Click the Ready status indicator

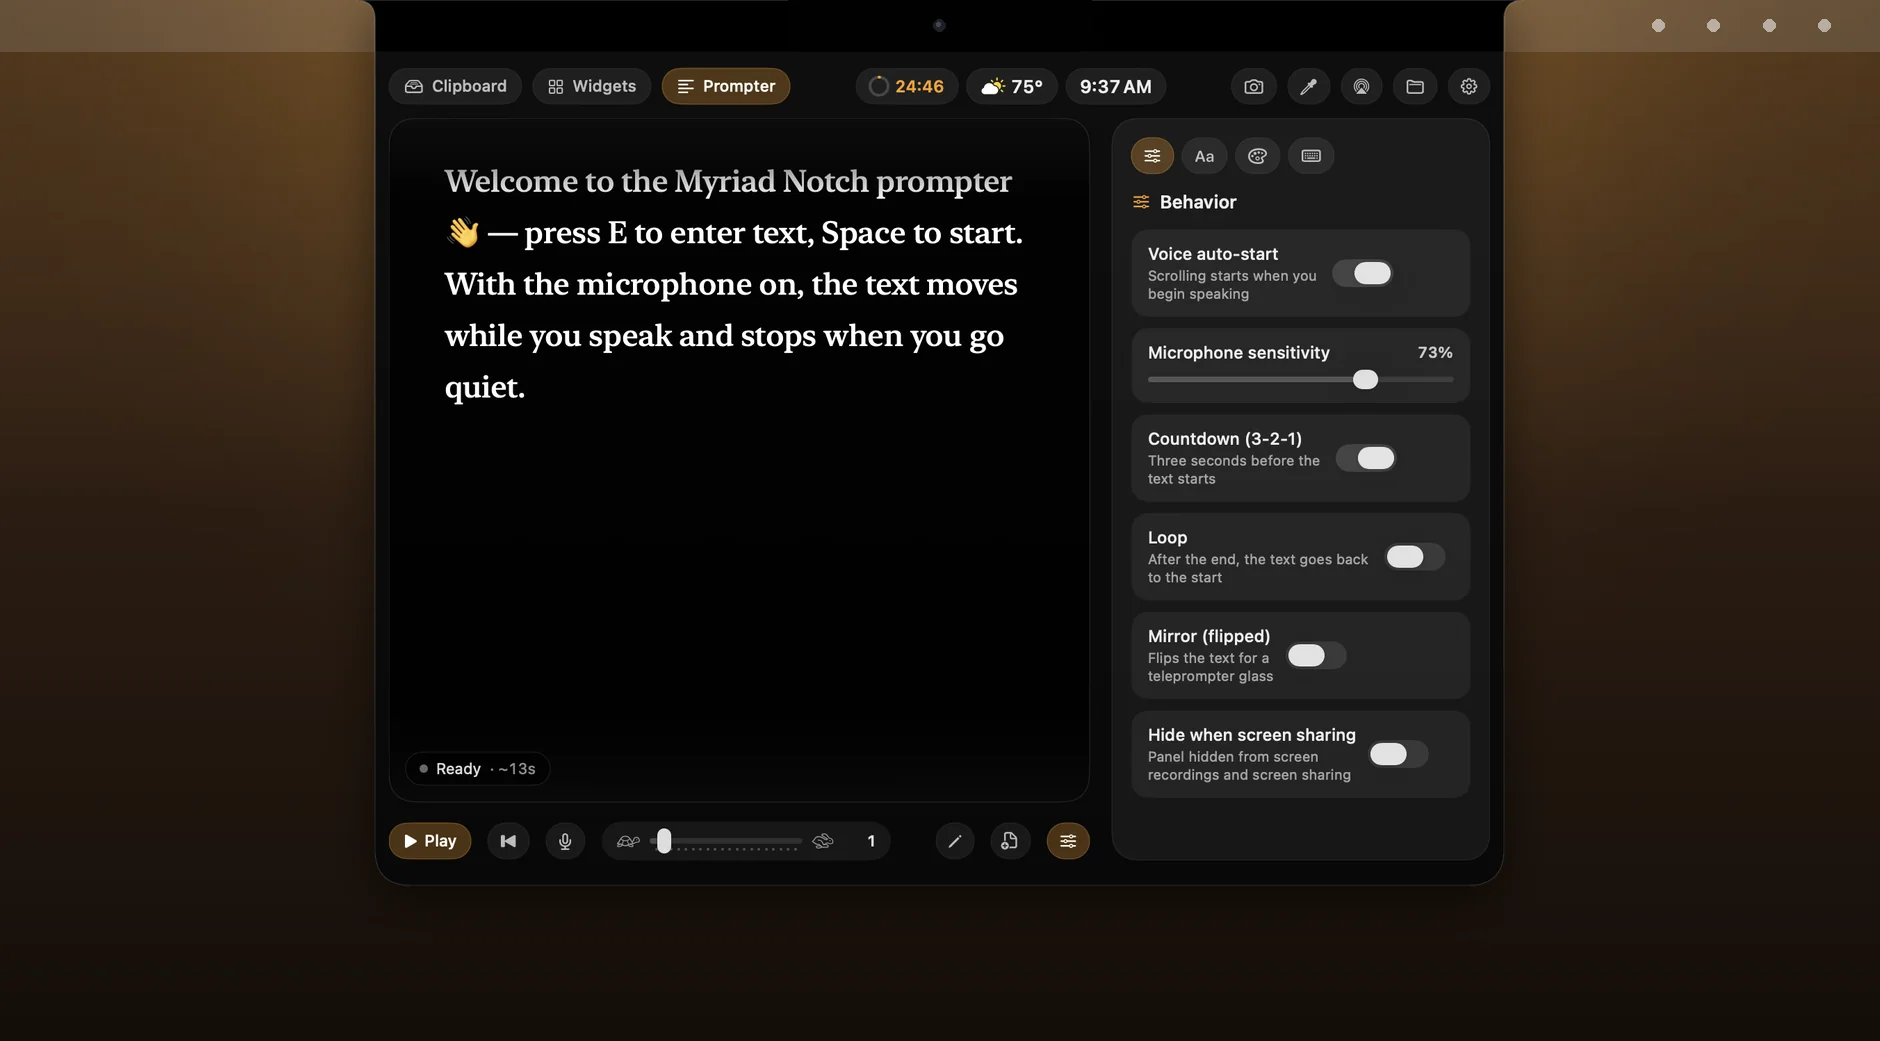[x=477, y=769]
